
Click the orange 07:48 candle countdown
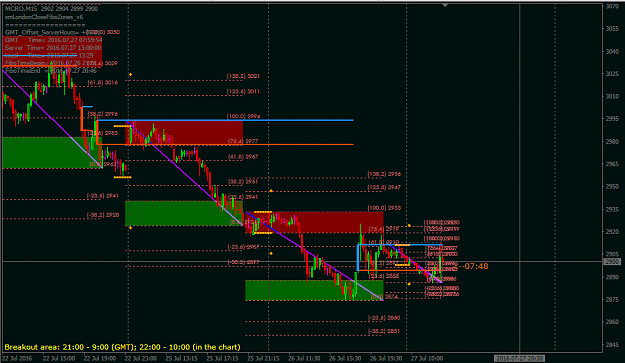point(476,266)
